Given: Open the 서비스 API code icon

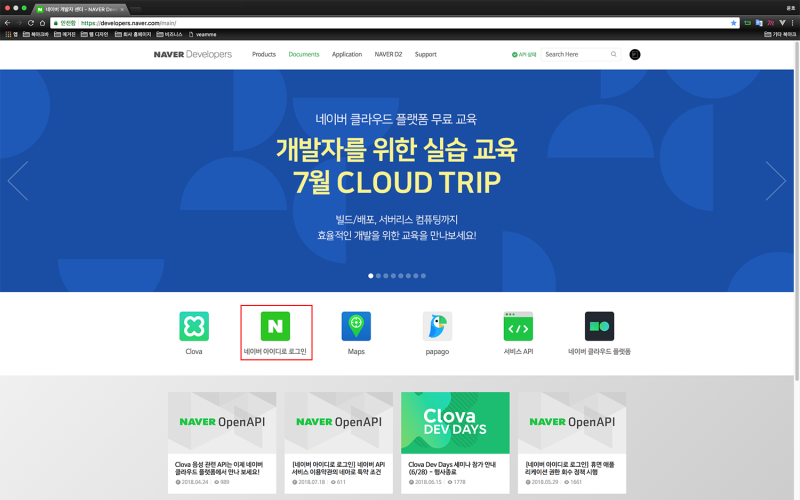Looking at the screenshot, I should pos(518,326).
